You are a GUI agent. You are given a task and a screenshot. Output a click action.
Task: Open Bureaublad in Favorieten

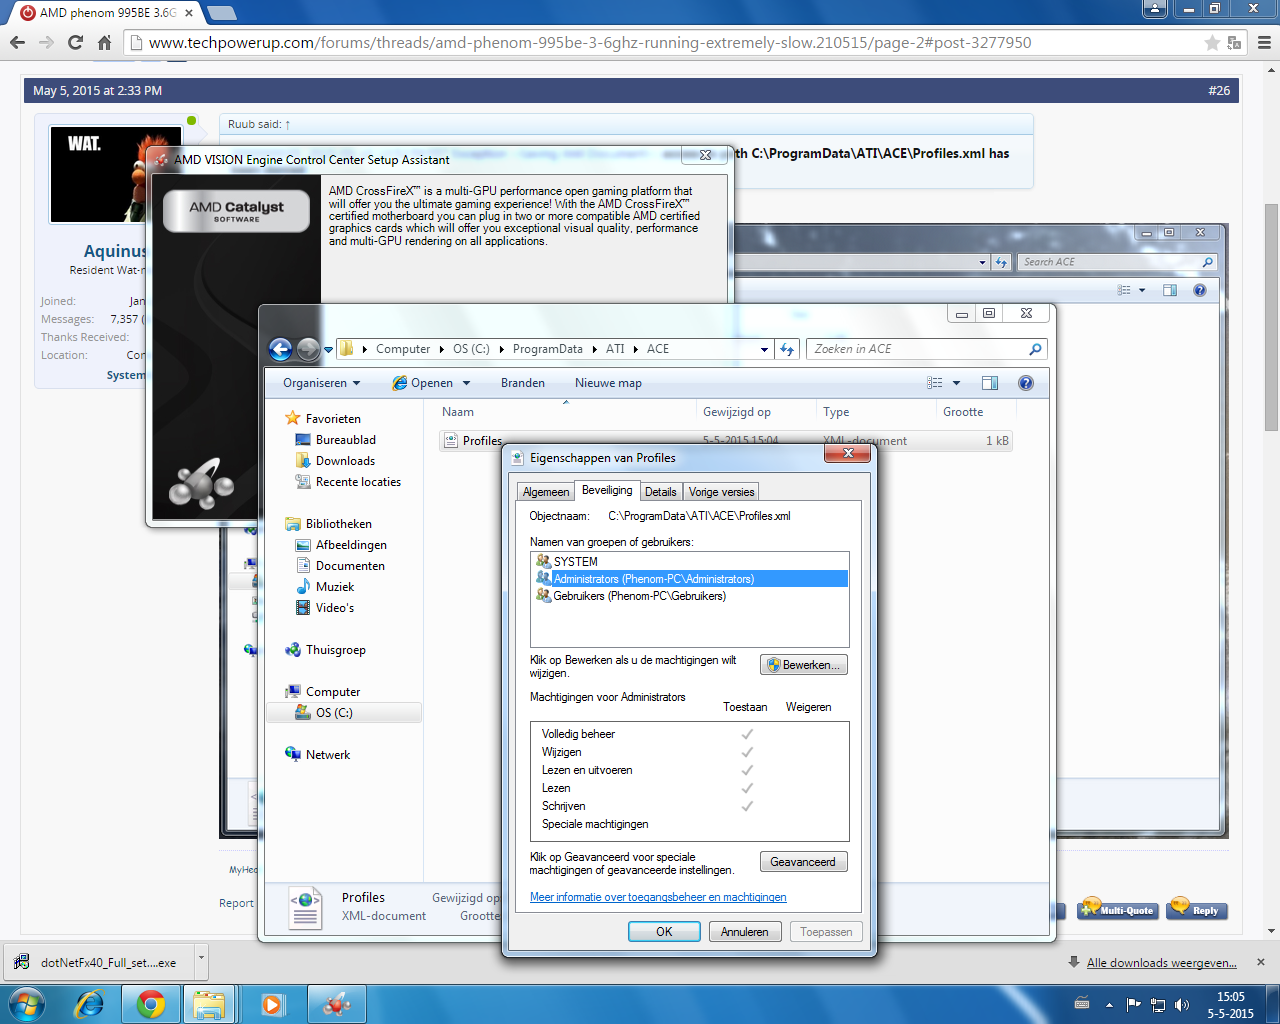coord(346,440)
